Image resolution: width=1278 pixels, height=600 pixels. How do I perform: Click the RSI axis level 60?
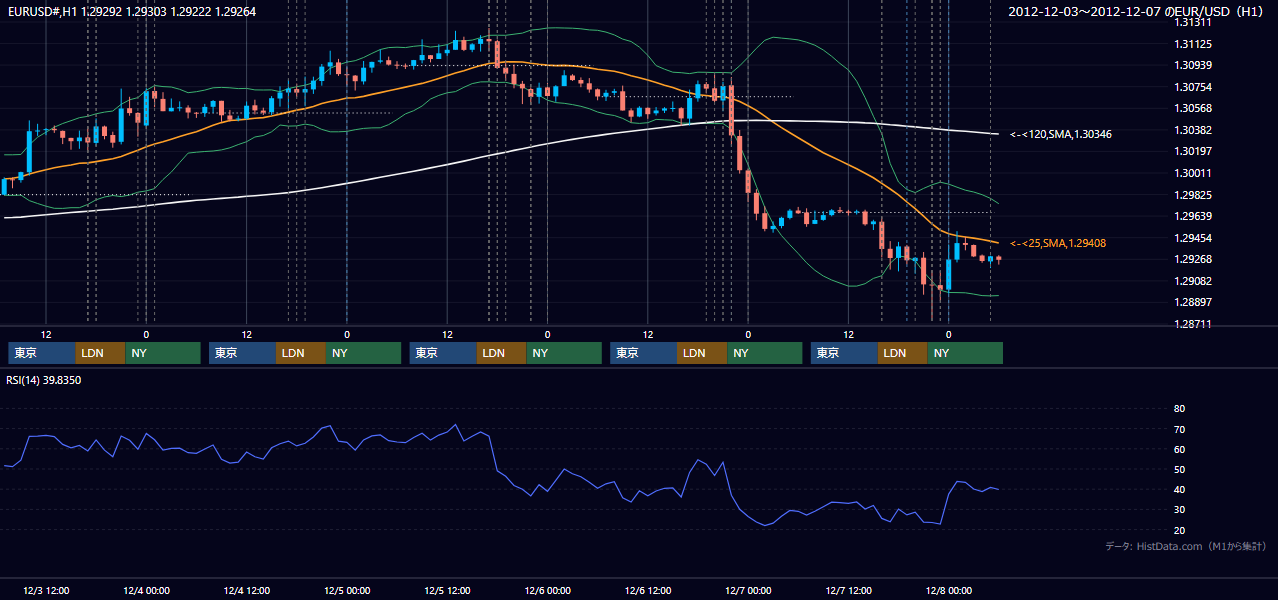[x=1179, y=449]
